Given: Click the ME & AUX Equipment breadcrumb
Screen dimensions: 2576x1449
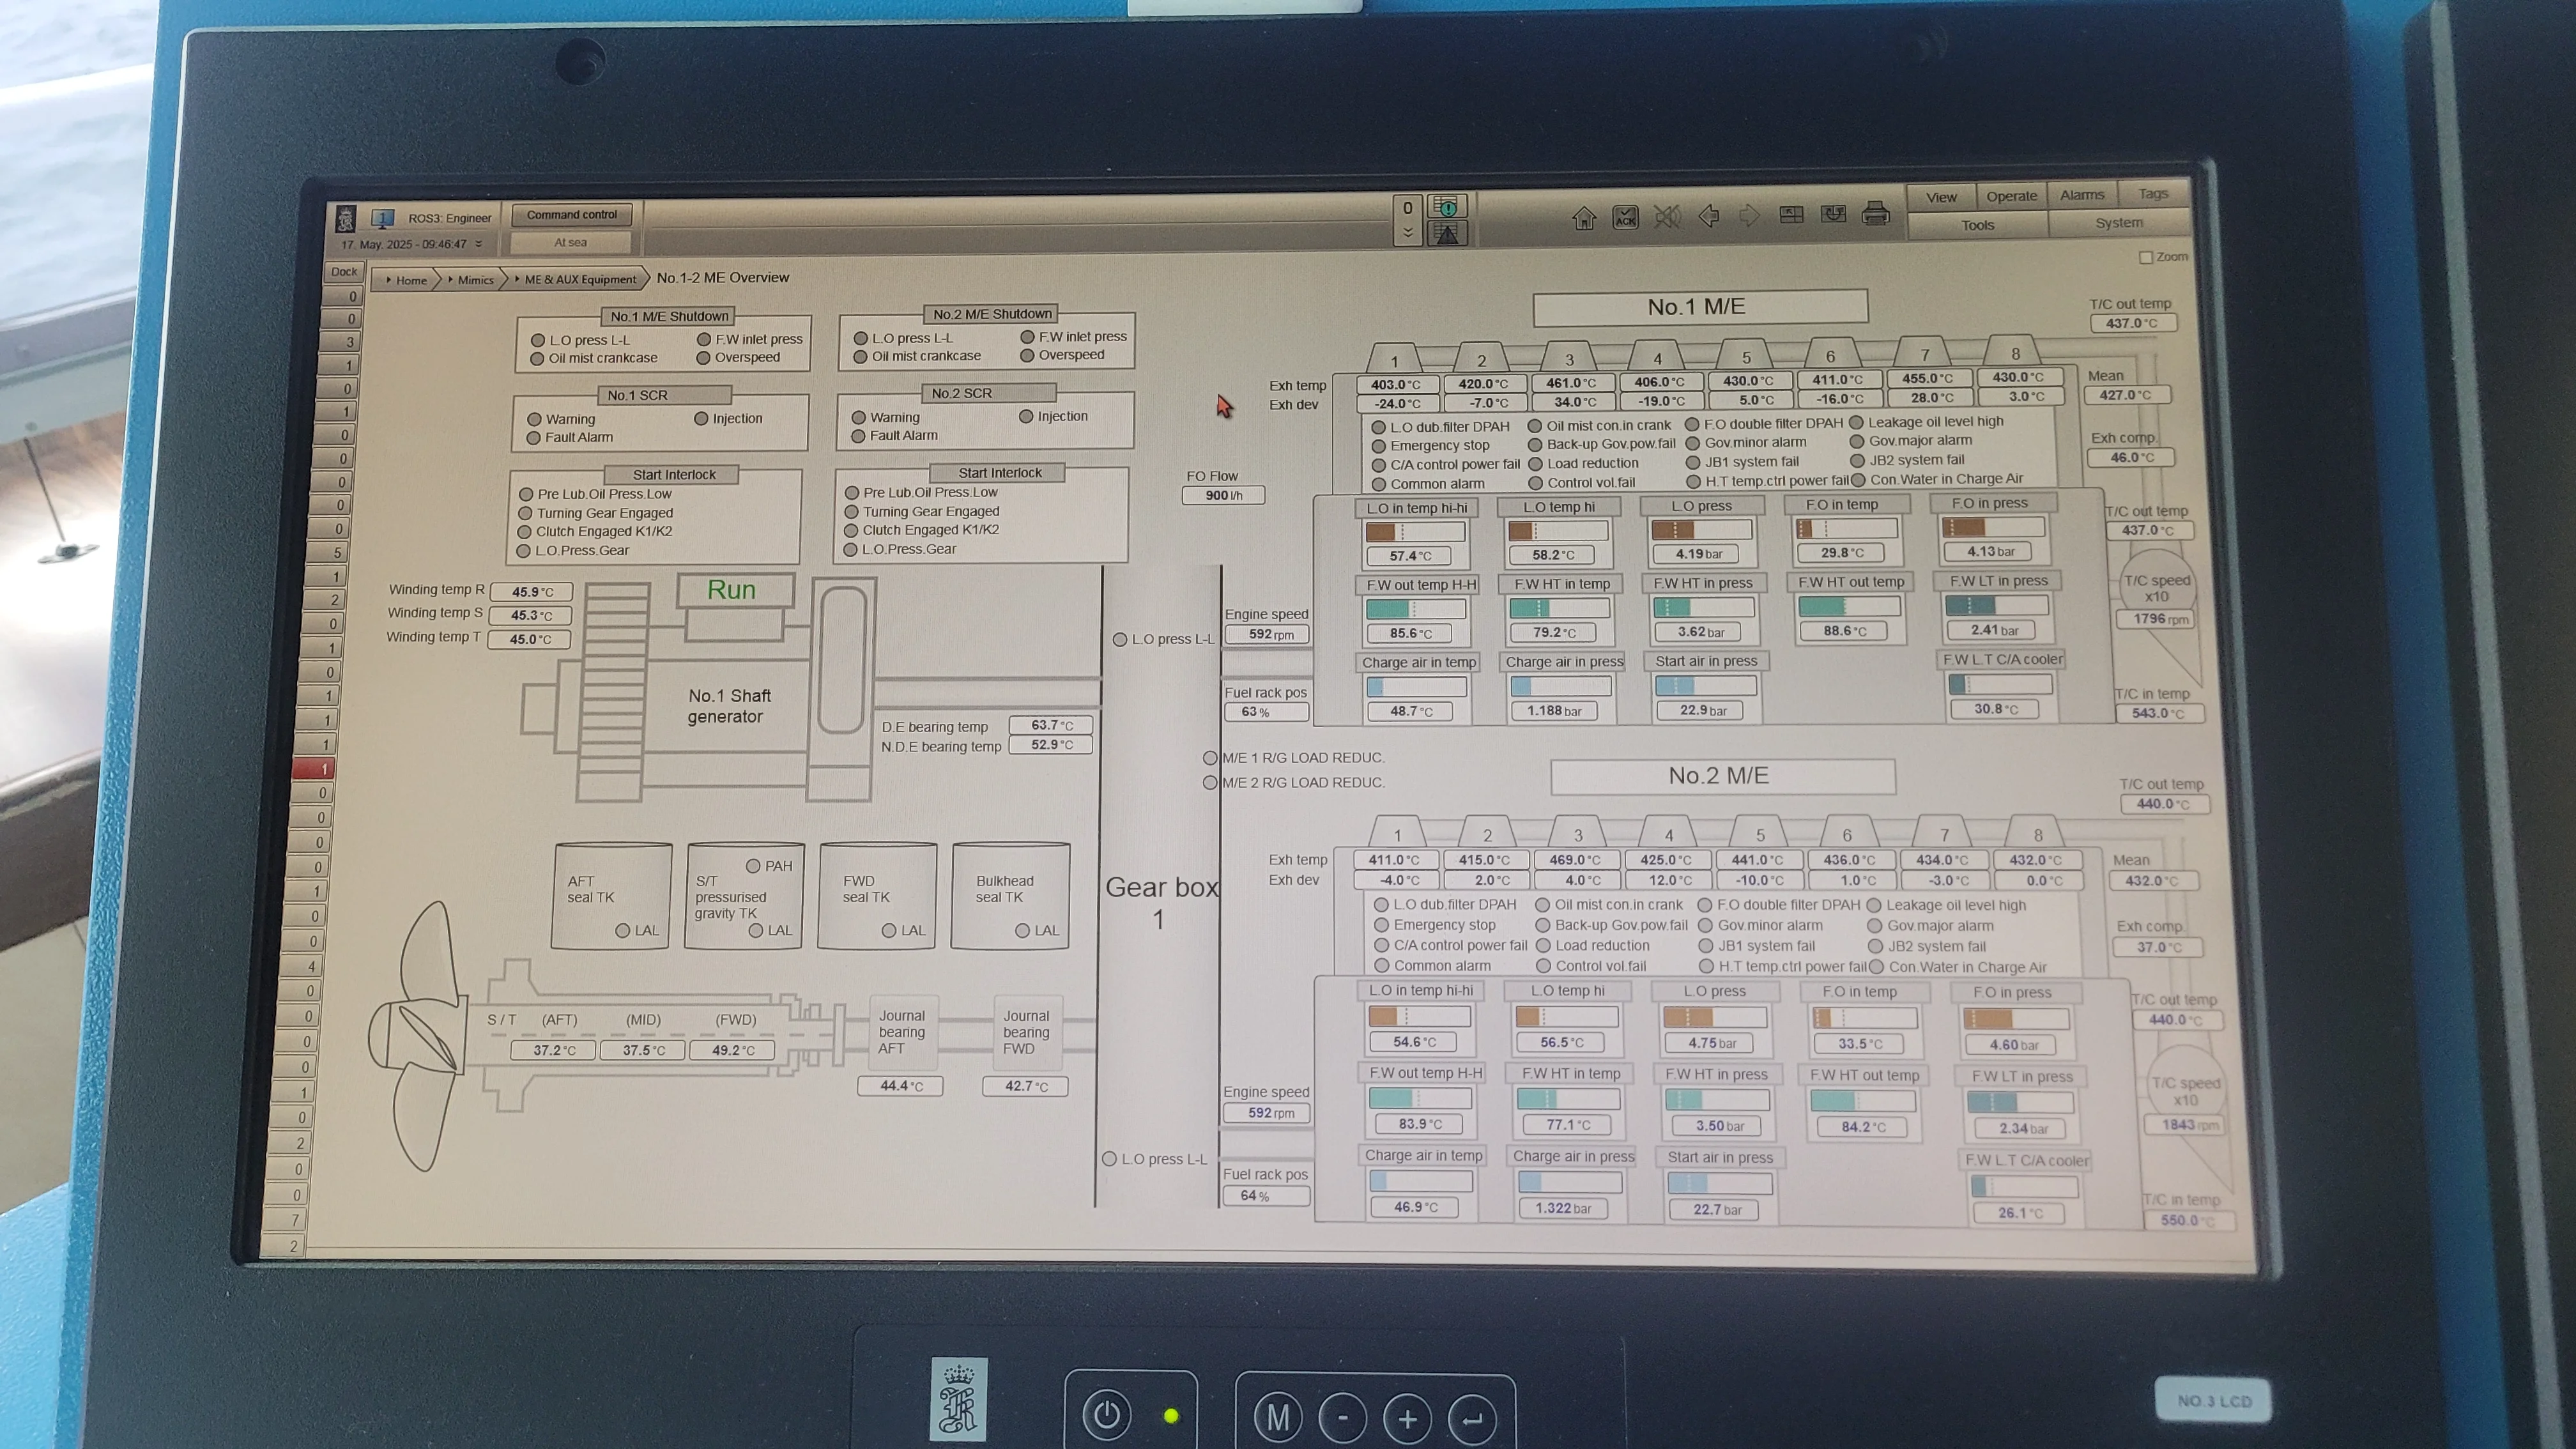Looking at the screenshot, I should pyautogui.click(x=580, y=280).
